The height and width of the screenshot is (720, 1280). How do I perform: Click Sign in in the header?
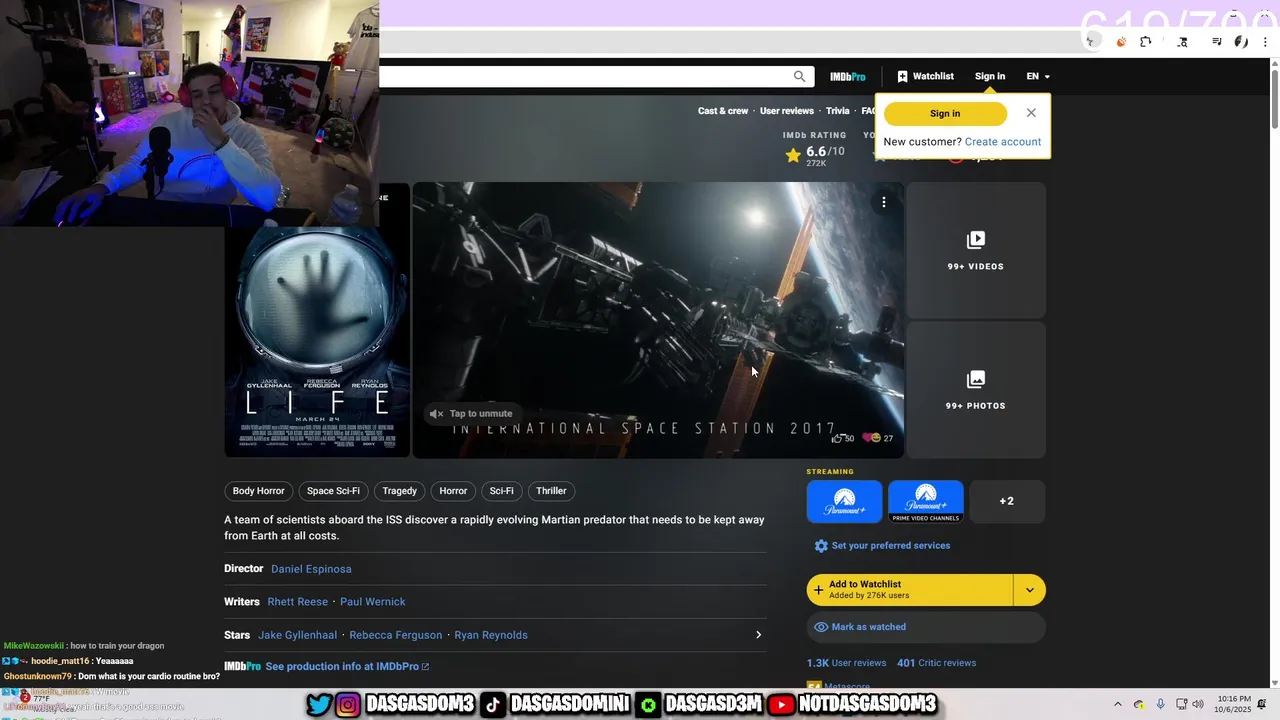(989, 76)
